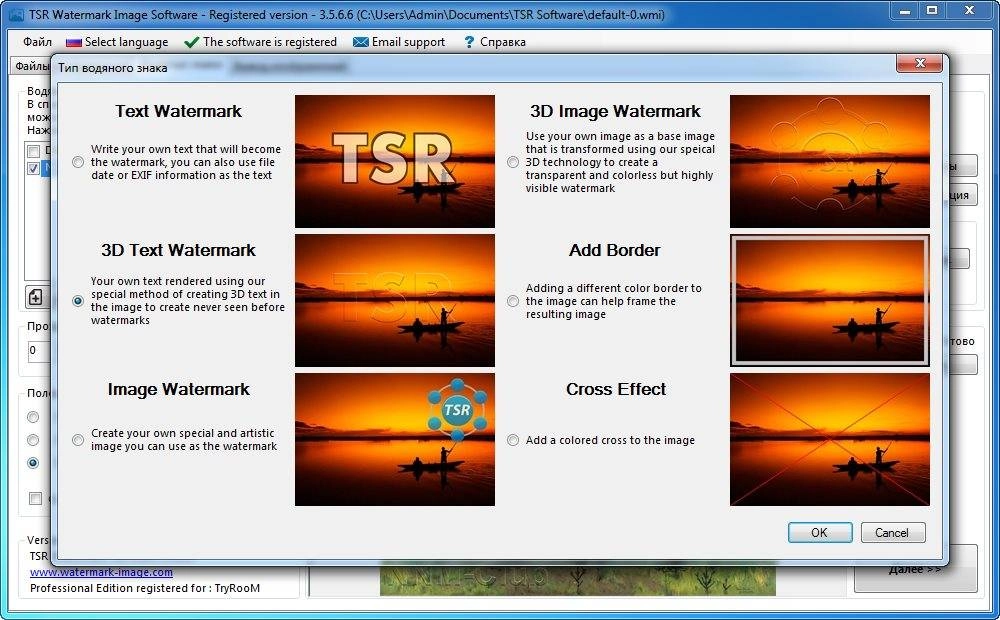Click the Add Border preview thumbnail
1000x620 pixels.
click(x=830, y=300)
